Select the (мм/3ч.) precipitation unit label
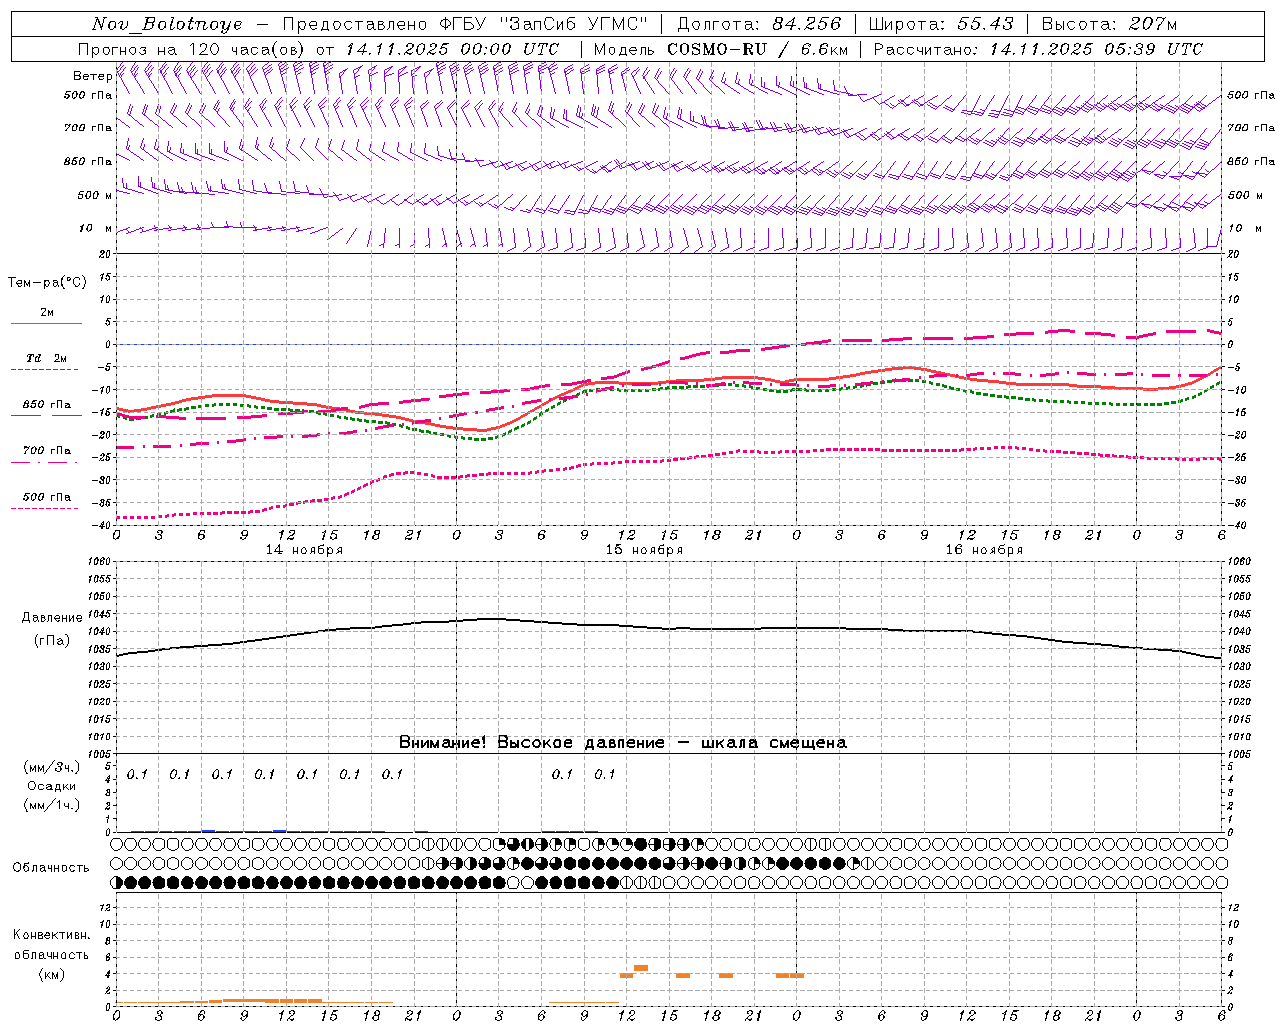1280x1024 pixels. click(52, 767)
